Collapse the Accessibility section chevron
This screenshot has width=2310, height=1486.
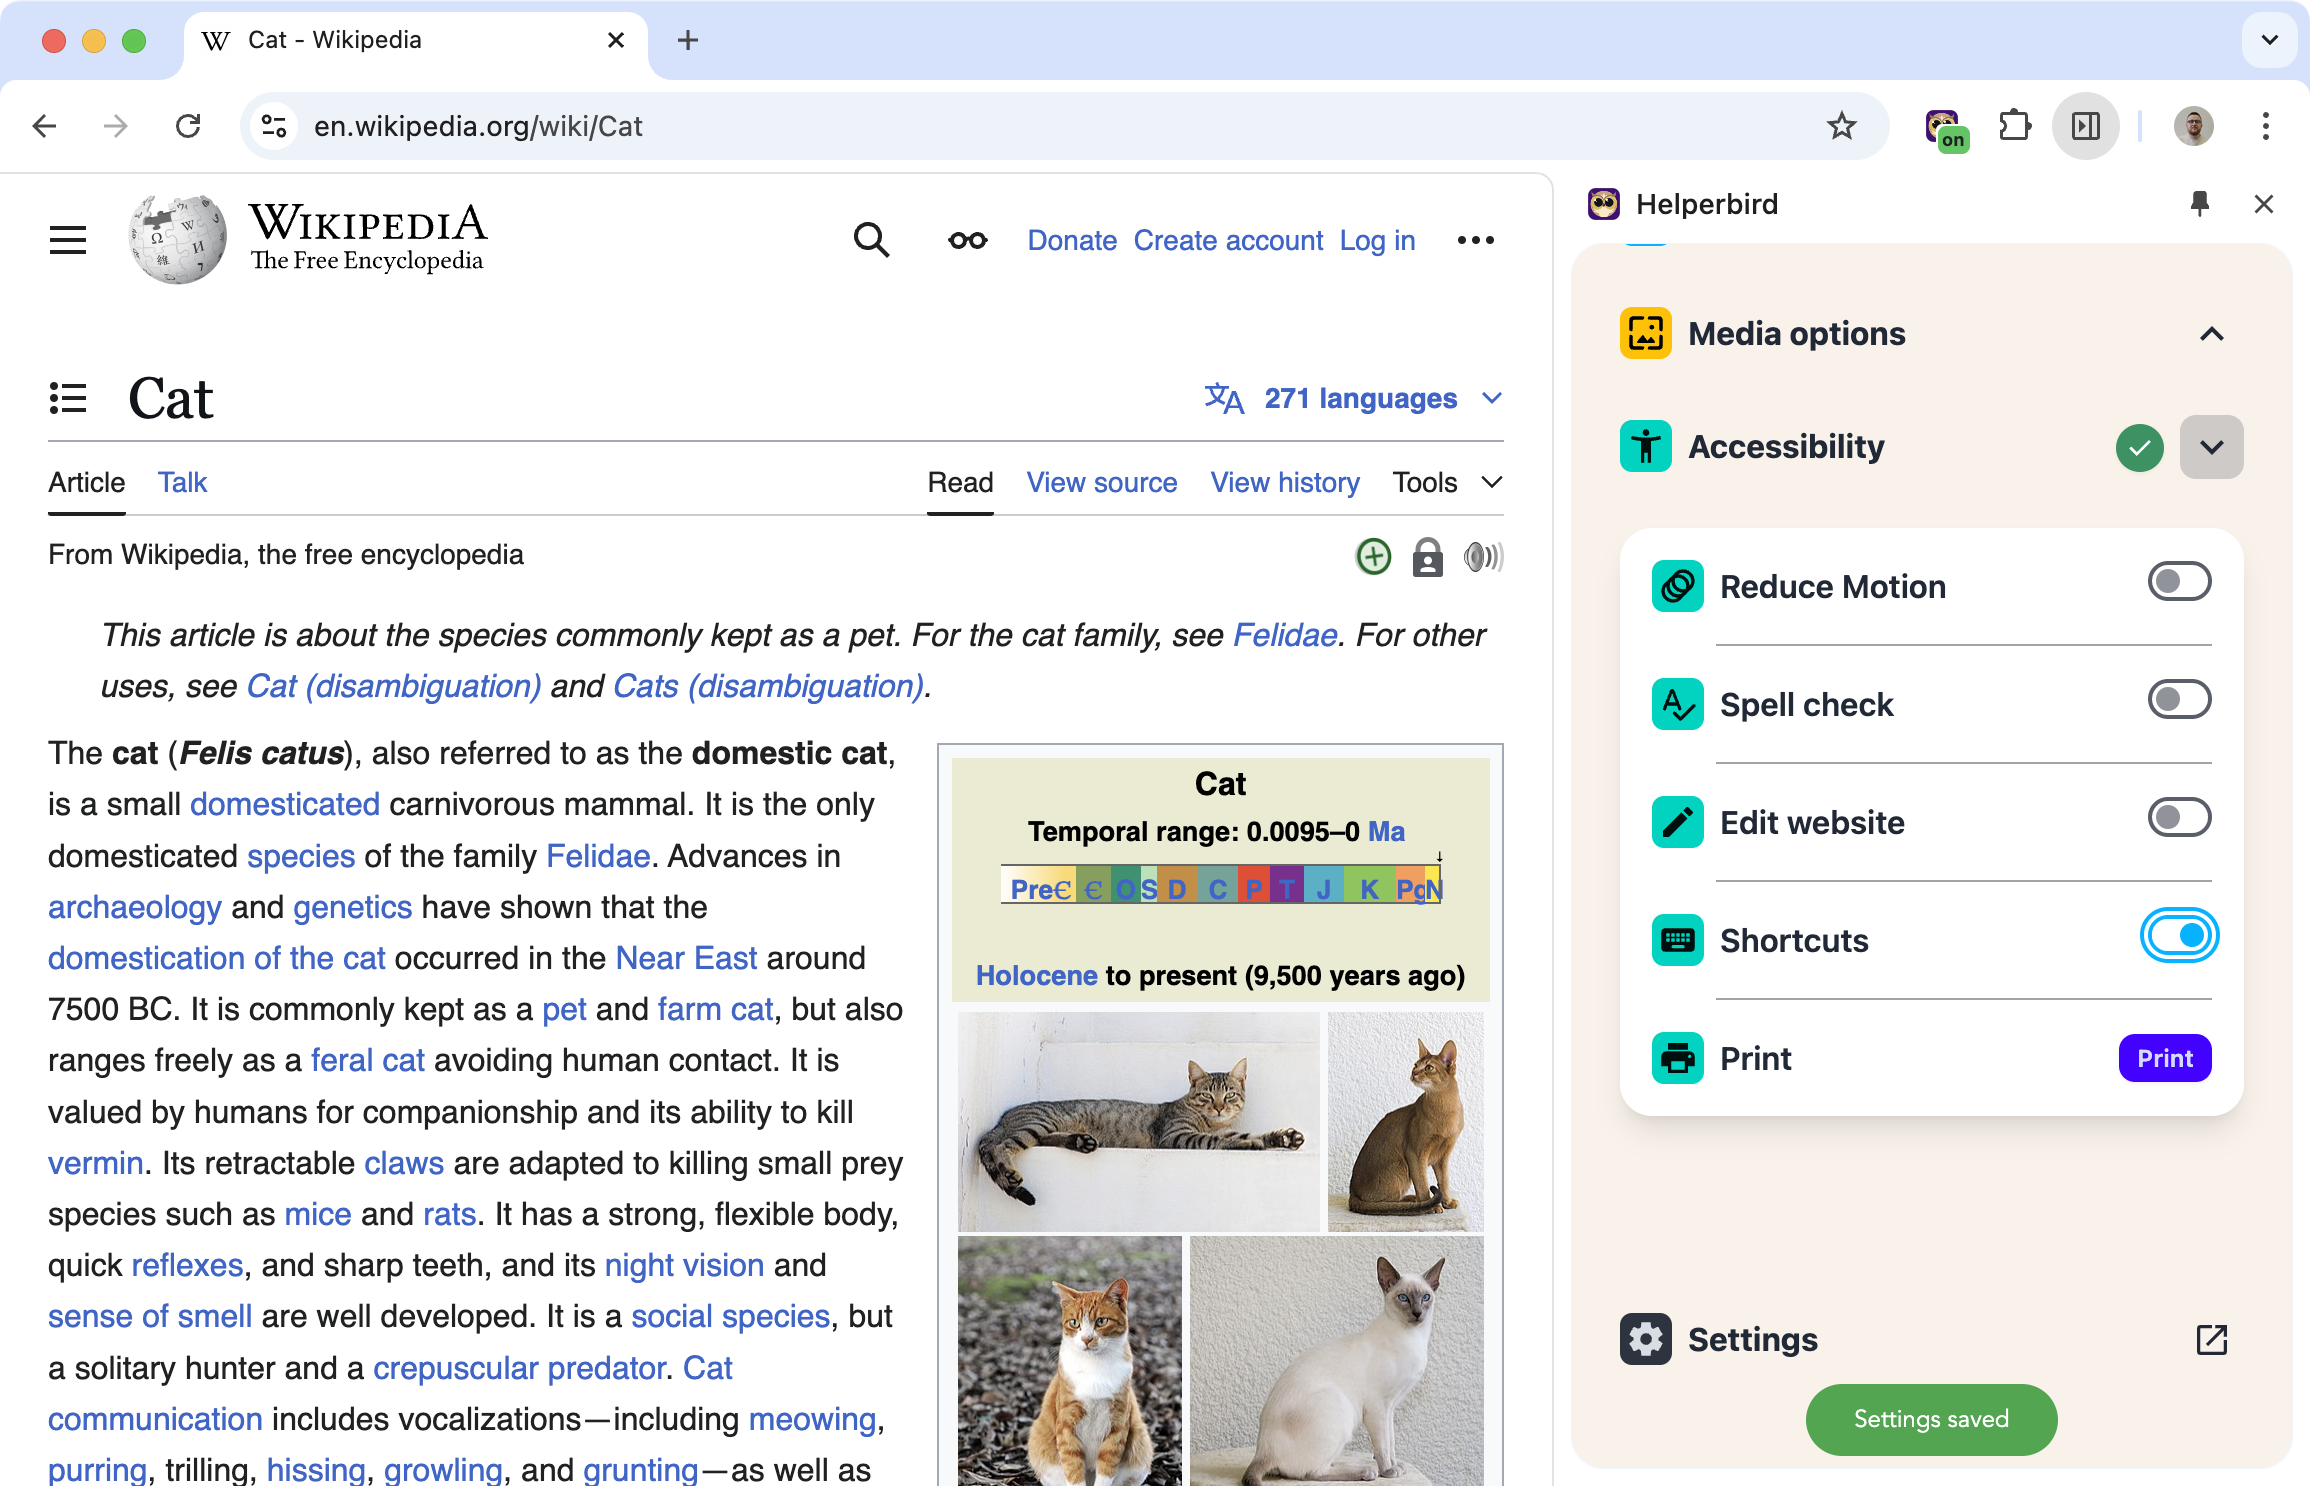pos(2211,447)
